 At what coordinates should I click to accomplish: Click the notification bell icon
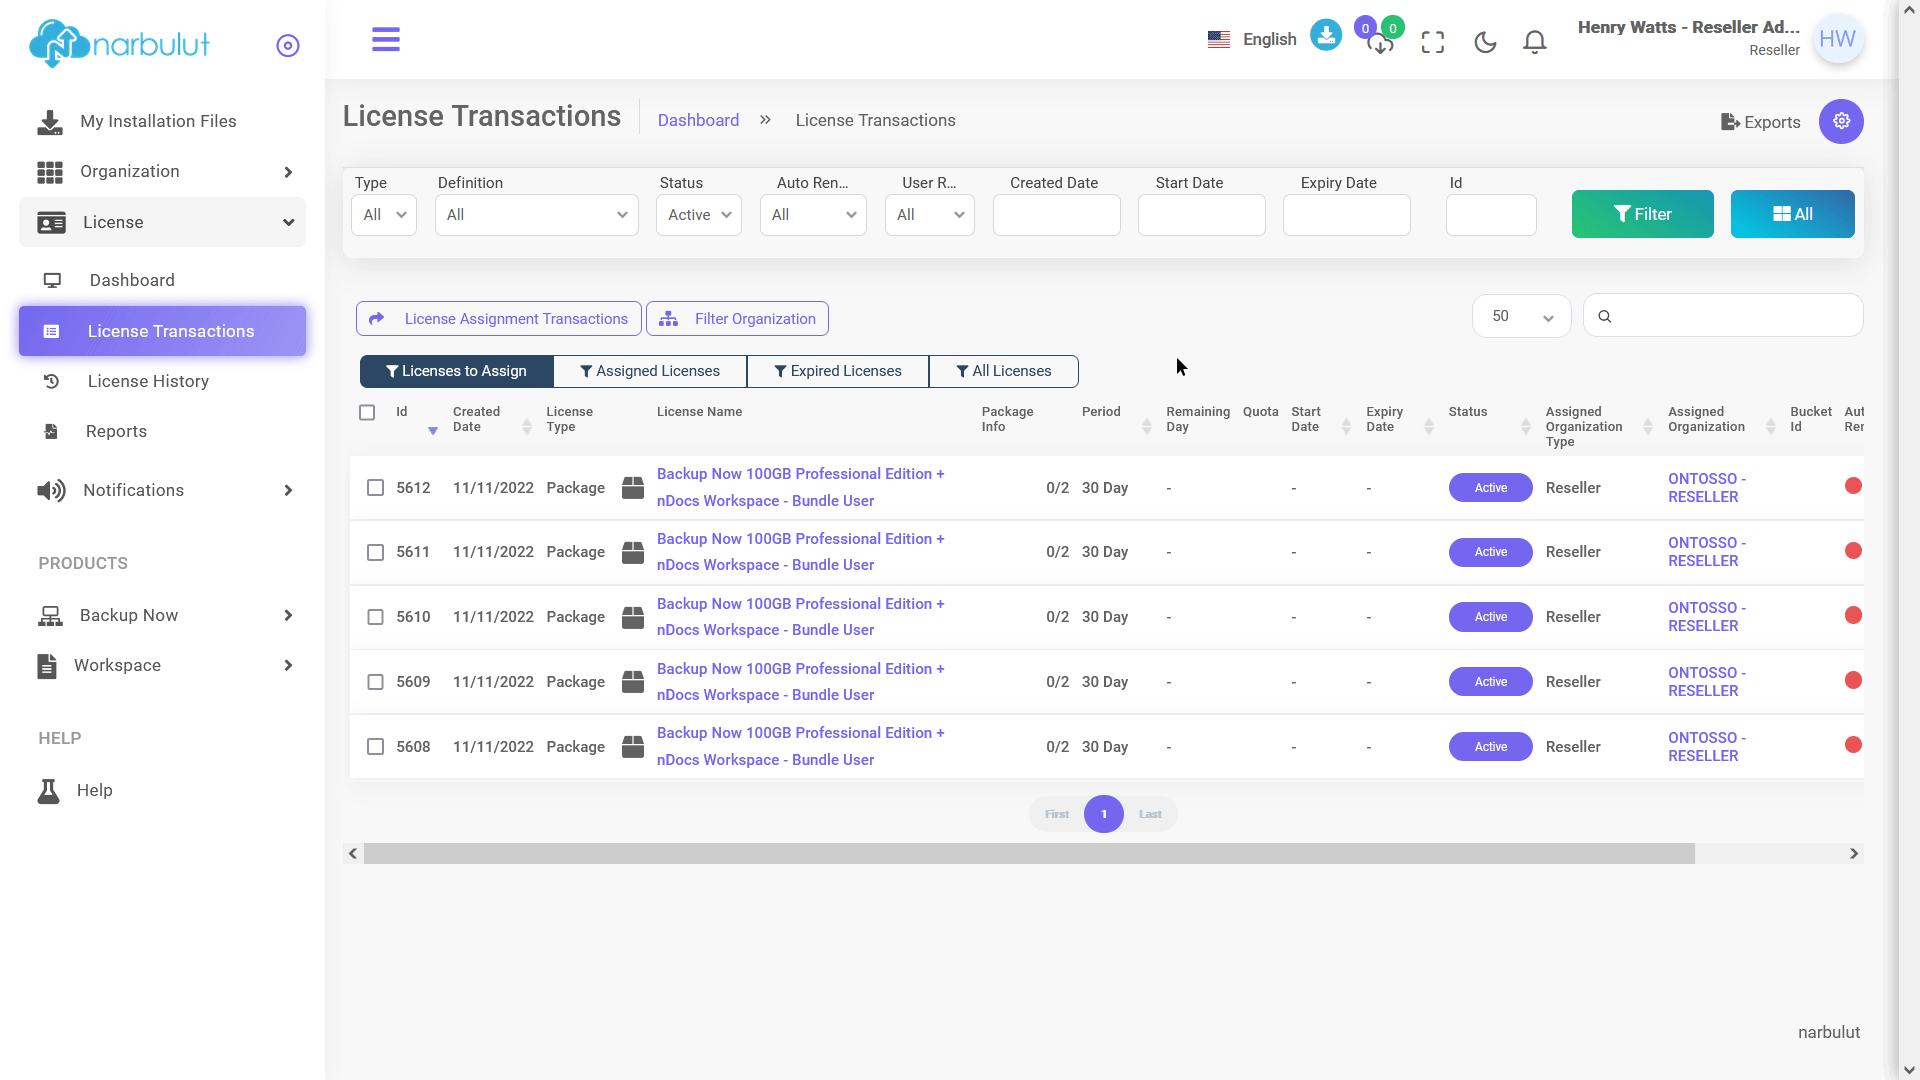pyautogui.click(x=1535, y=41)
